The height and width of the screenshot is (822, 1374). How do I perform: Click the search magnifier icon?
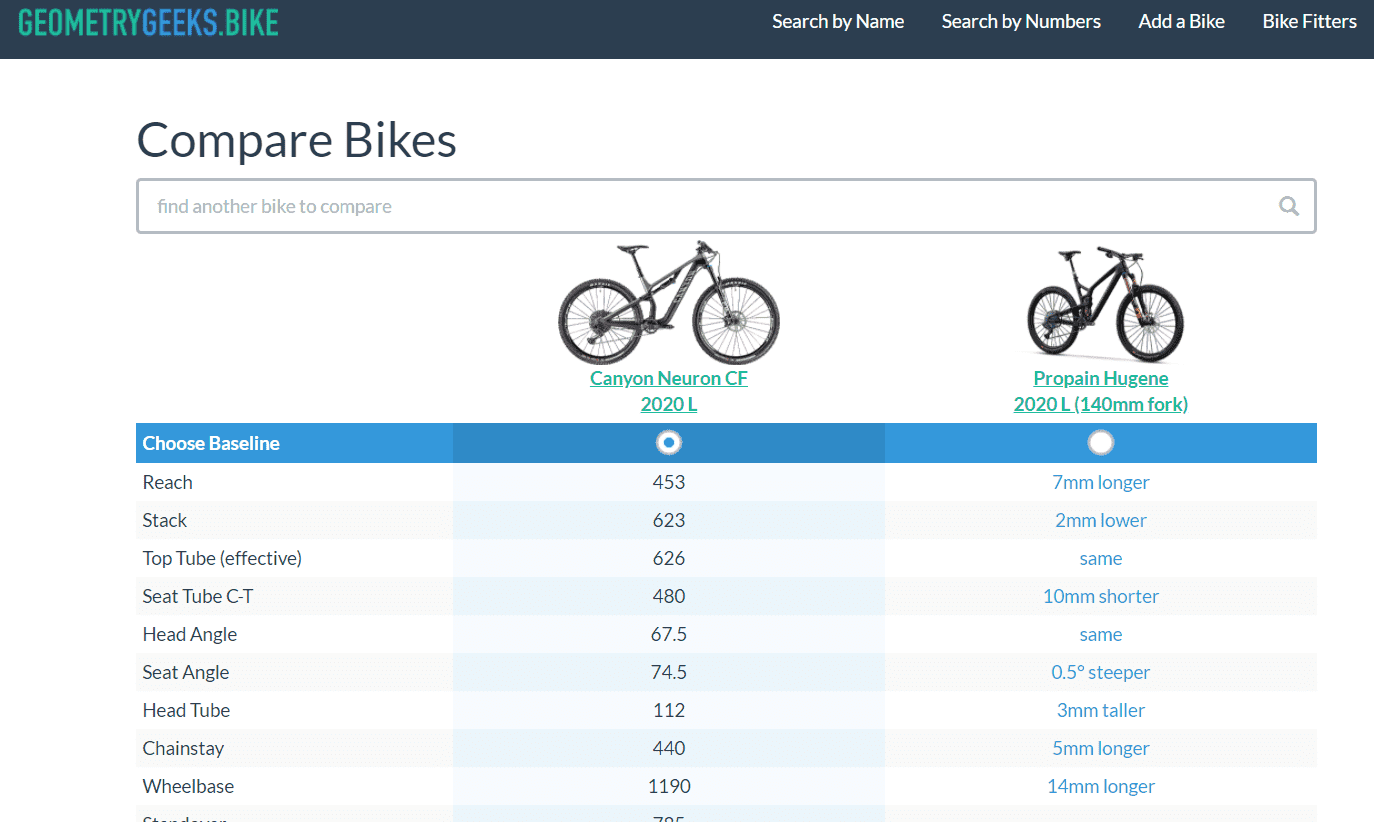coord(1288,206)
